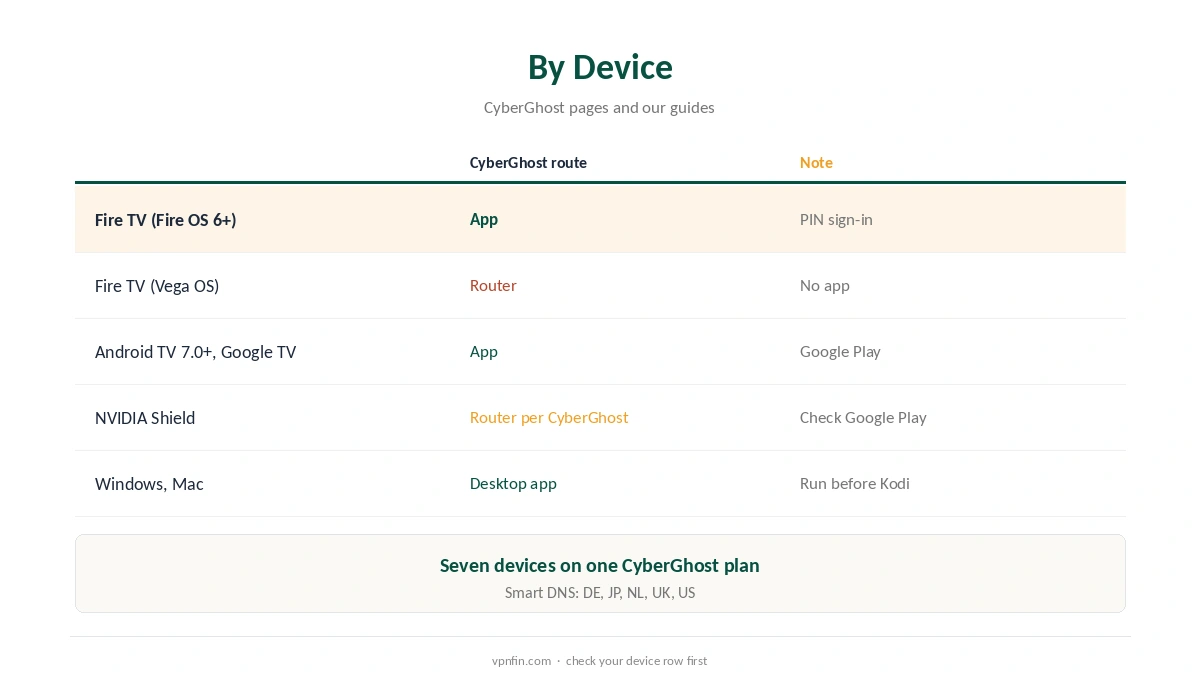
Task: Click the 'Google Play' note
Action: click(840, 351)
